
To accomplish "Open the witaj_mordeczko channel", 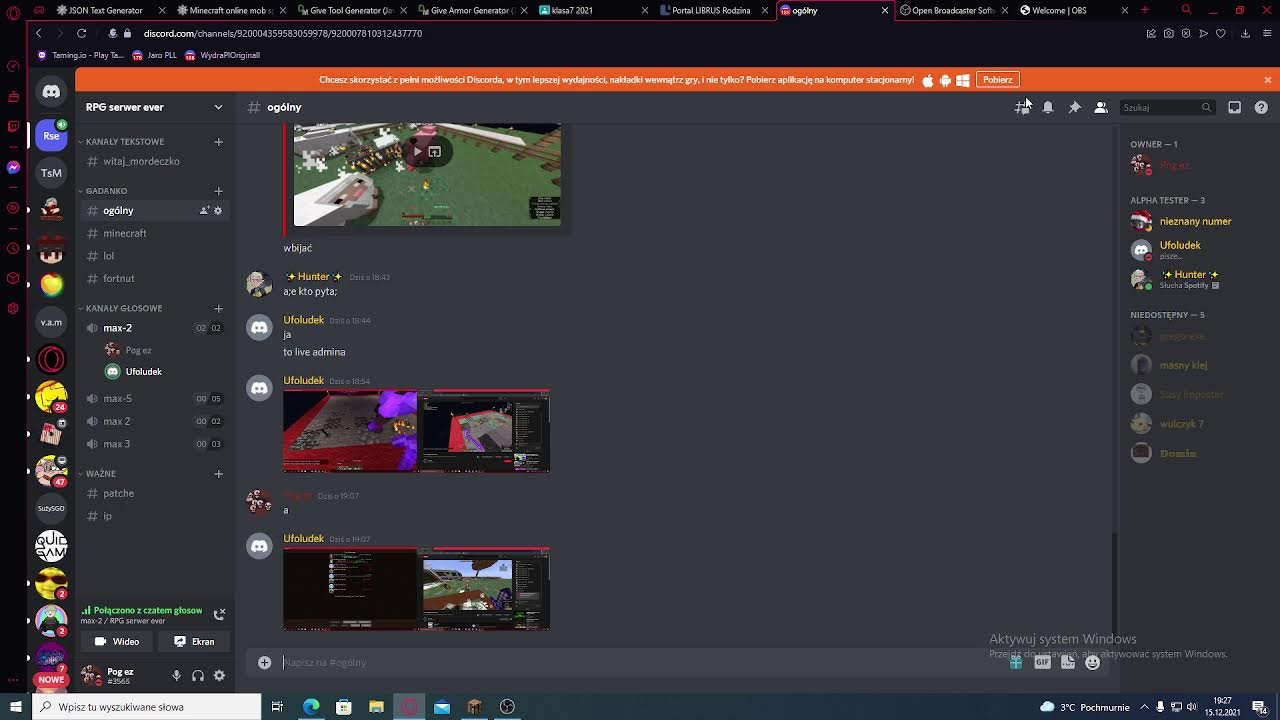I will click(155, 161).
